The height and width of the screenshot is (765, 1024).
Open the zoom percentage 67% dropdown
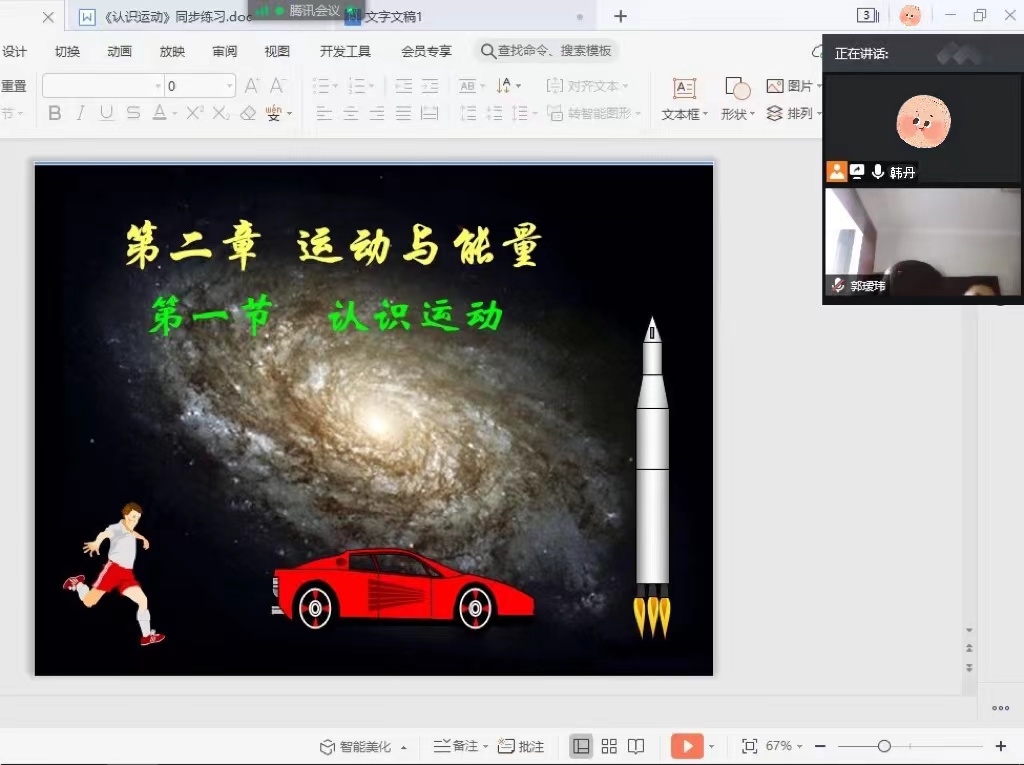click(783, 746)
